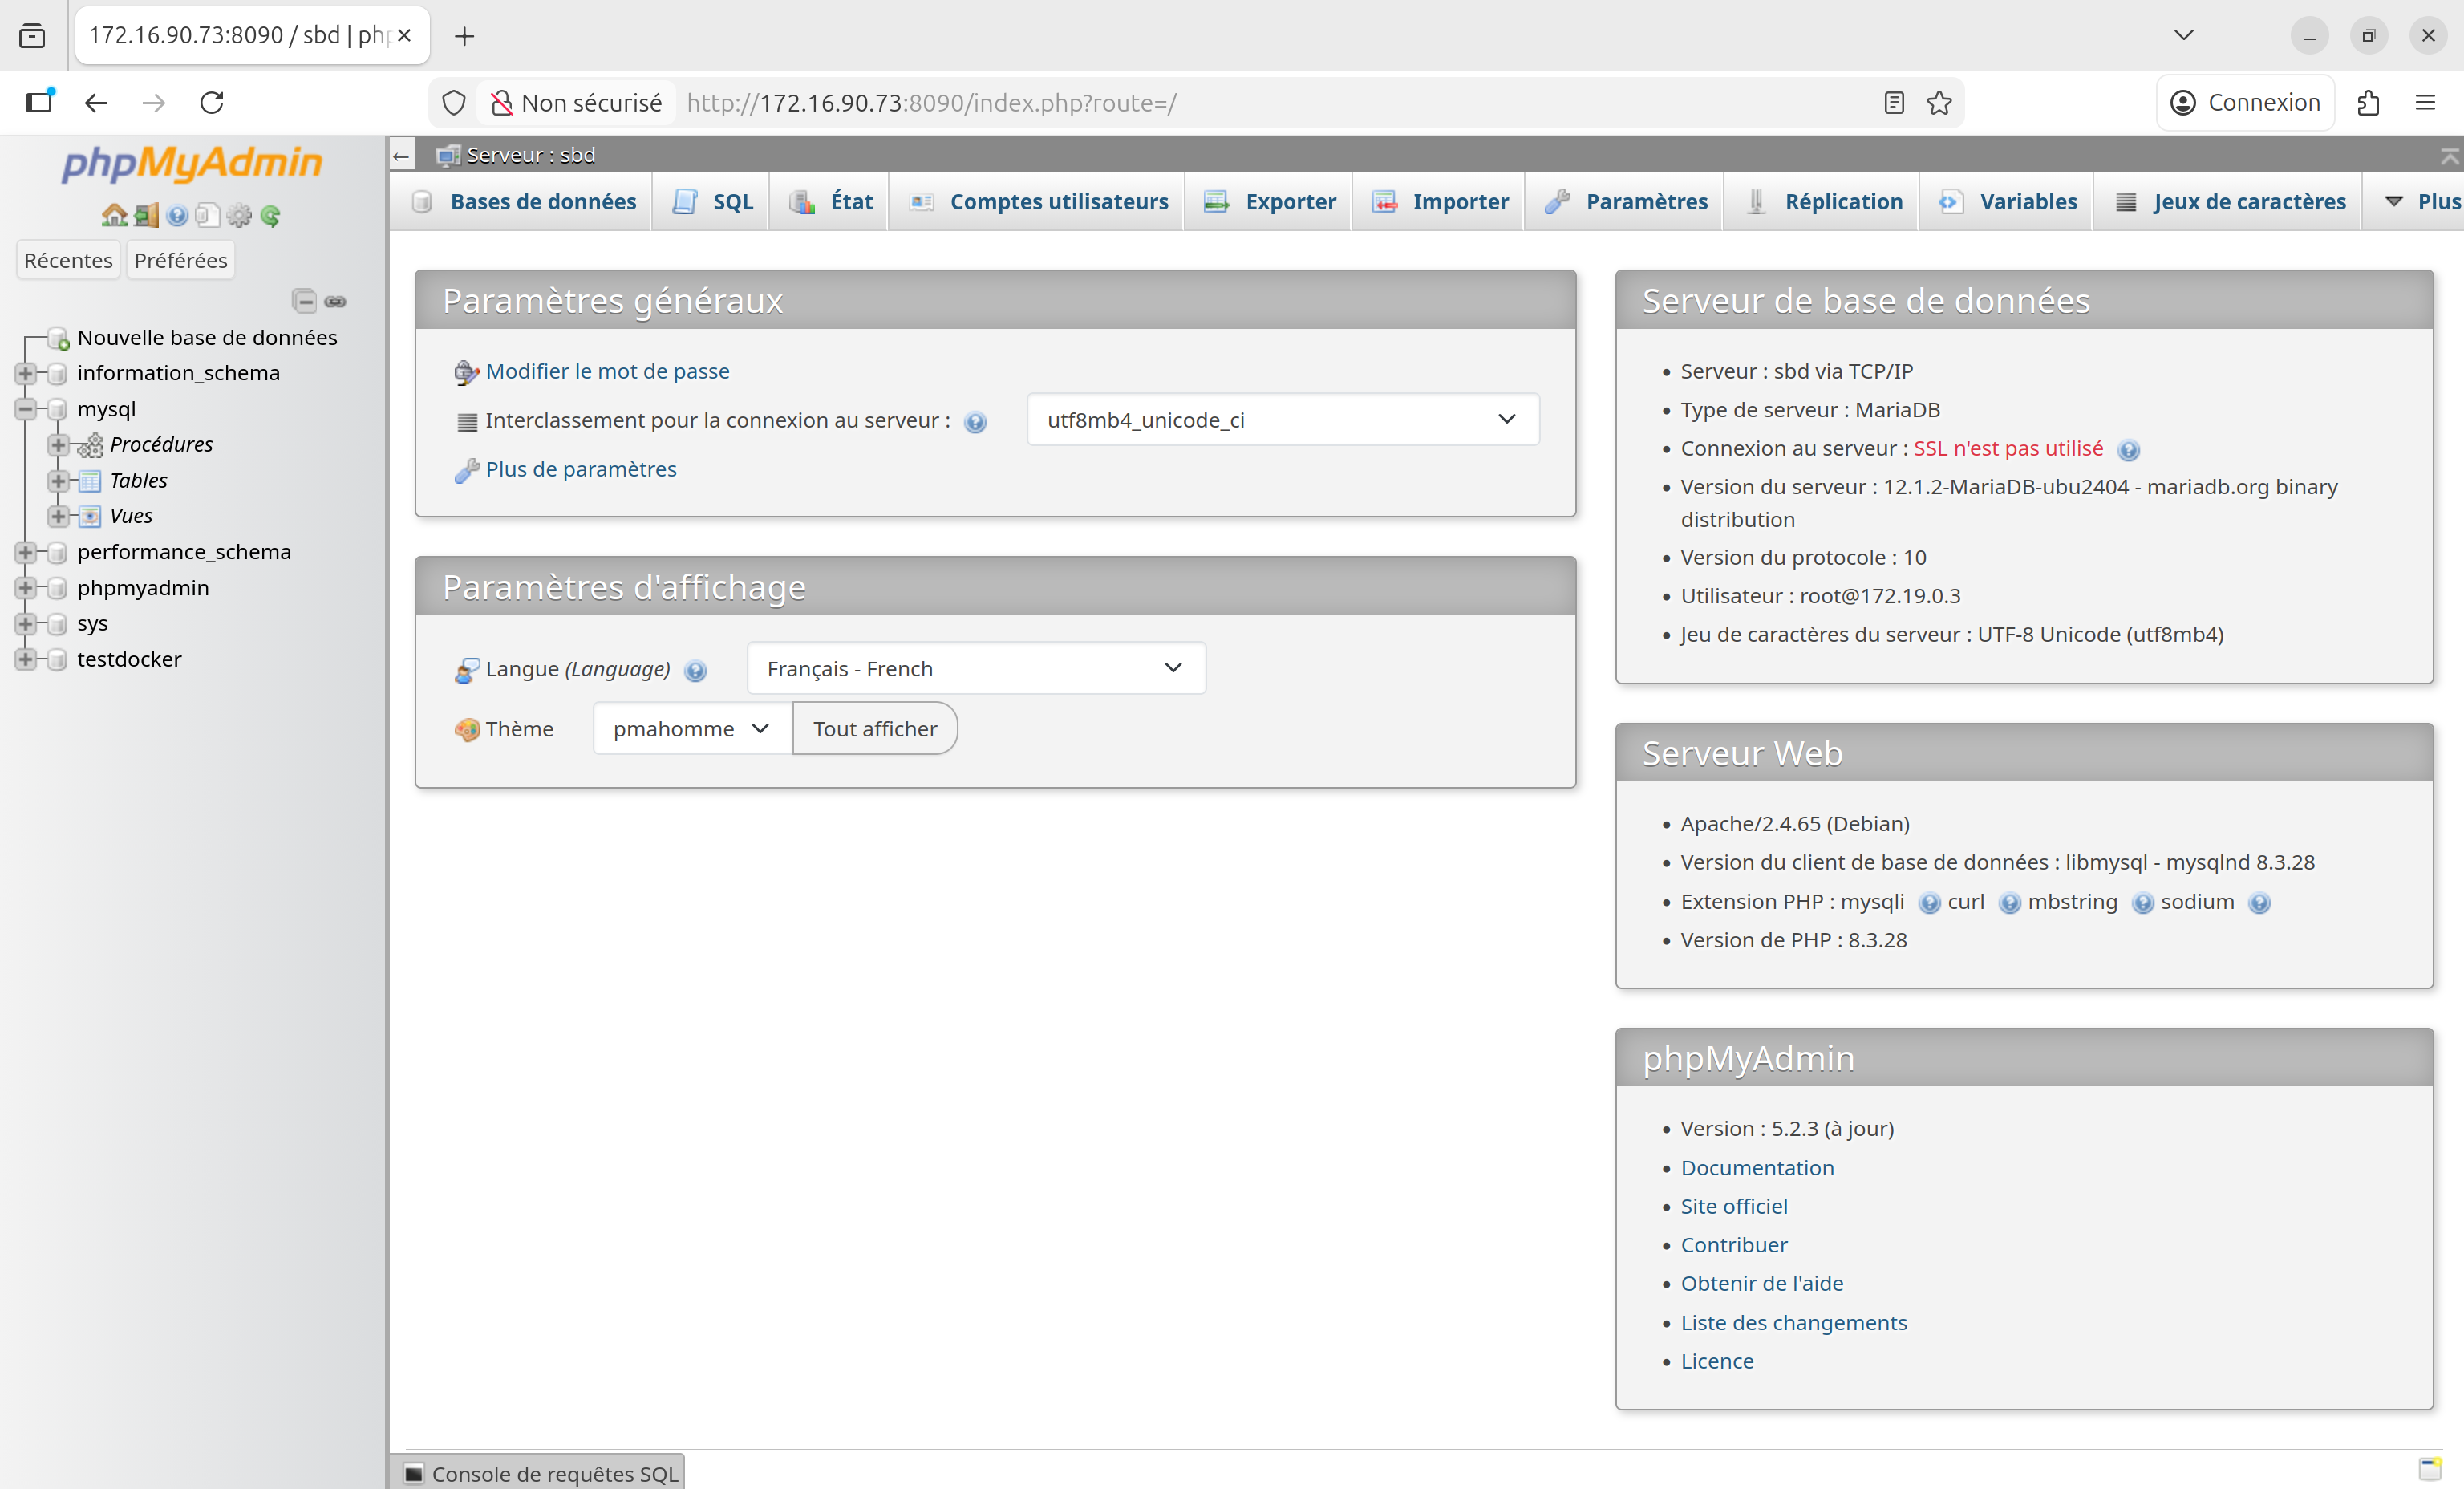2464x1489 pixels.
Task: Click Modifier le mot de passe link
Action: coord(607,371)
